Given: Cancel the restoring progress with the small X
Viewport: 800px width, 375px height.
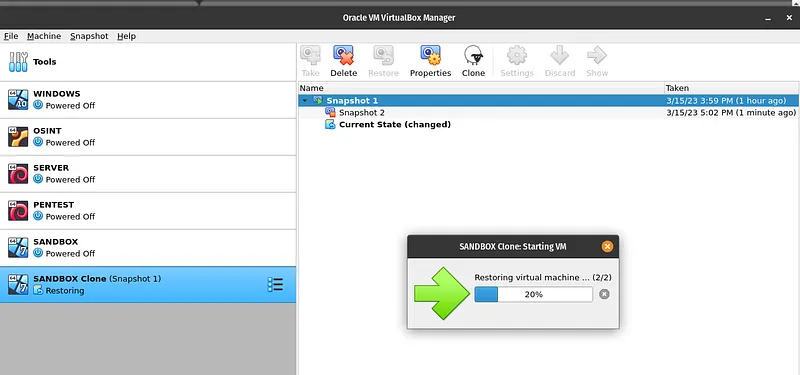Looking at the screenshot, I should tap(604, 294).
